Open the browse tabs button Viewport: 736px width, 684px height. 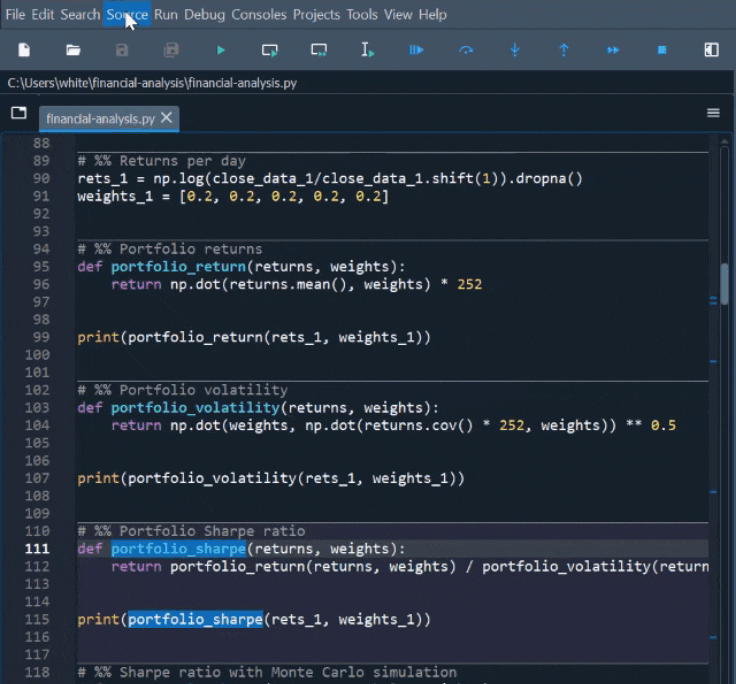tap(19, 113)
